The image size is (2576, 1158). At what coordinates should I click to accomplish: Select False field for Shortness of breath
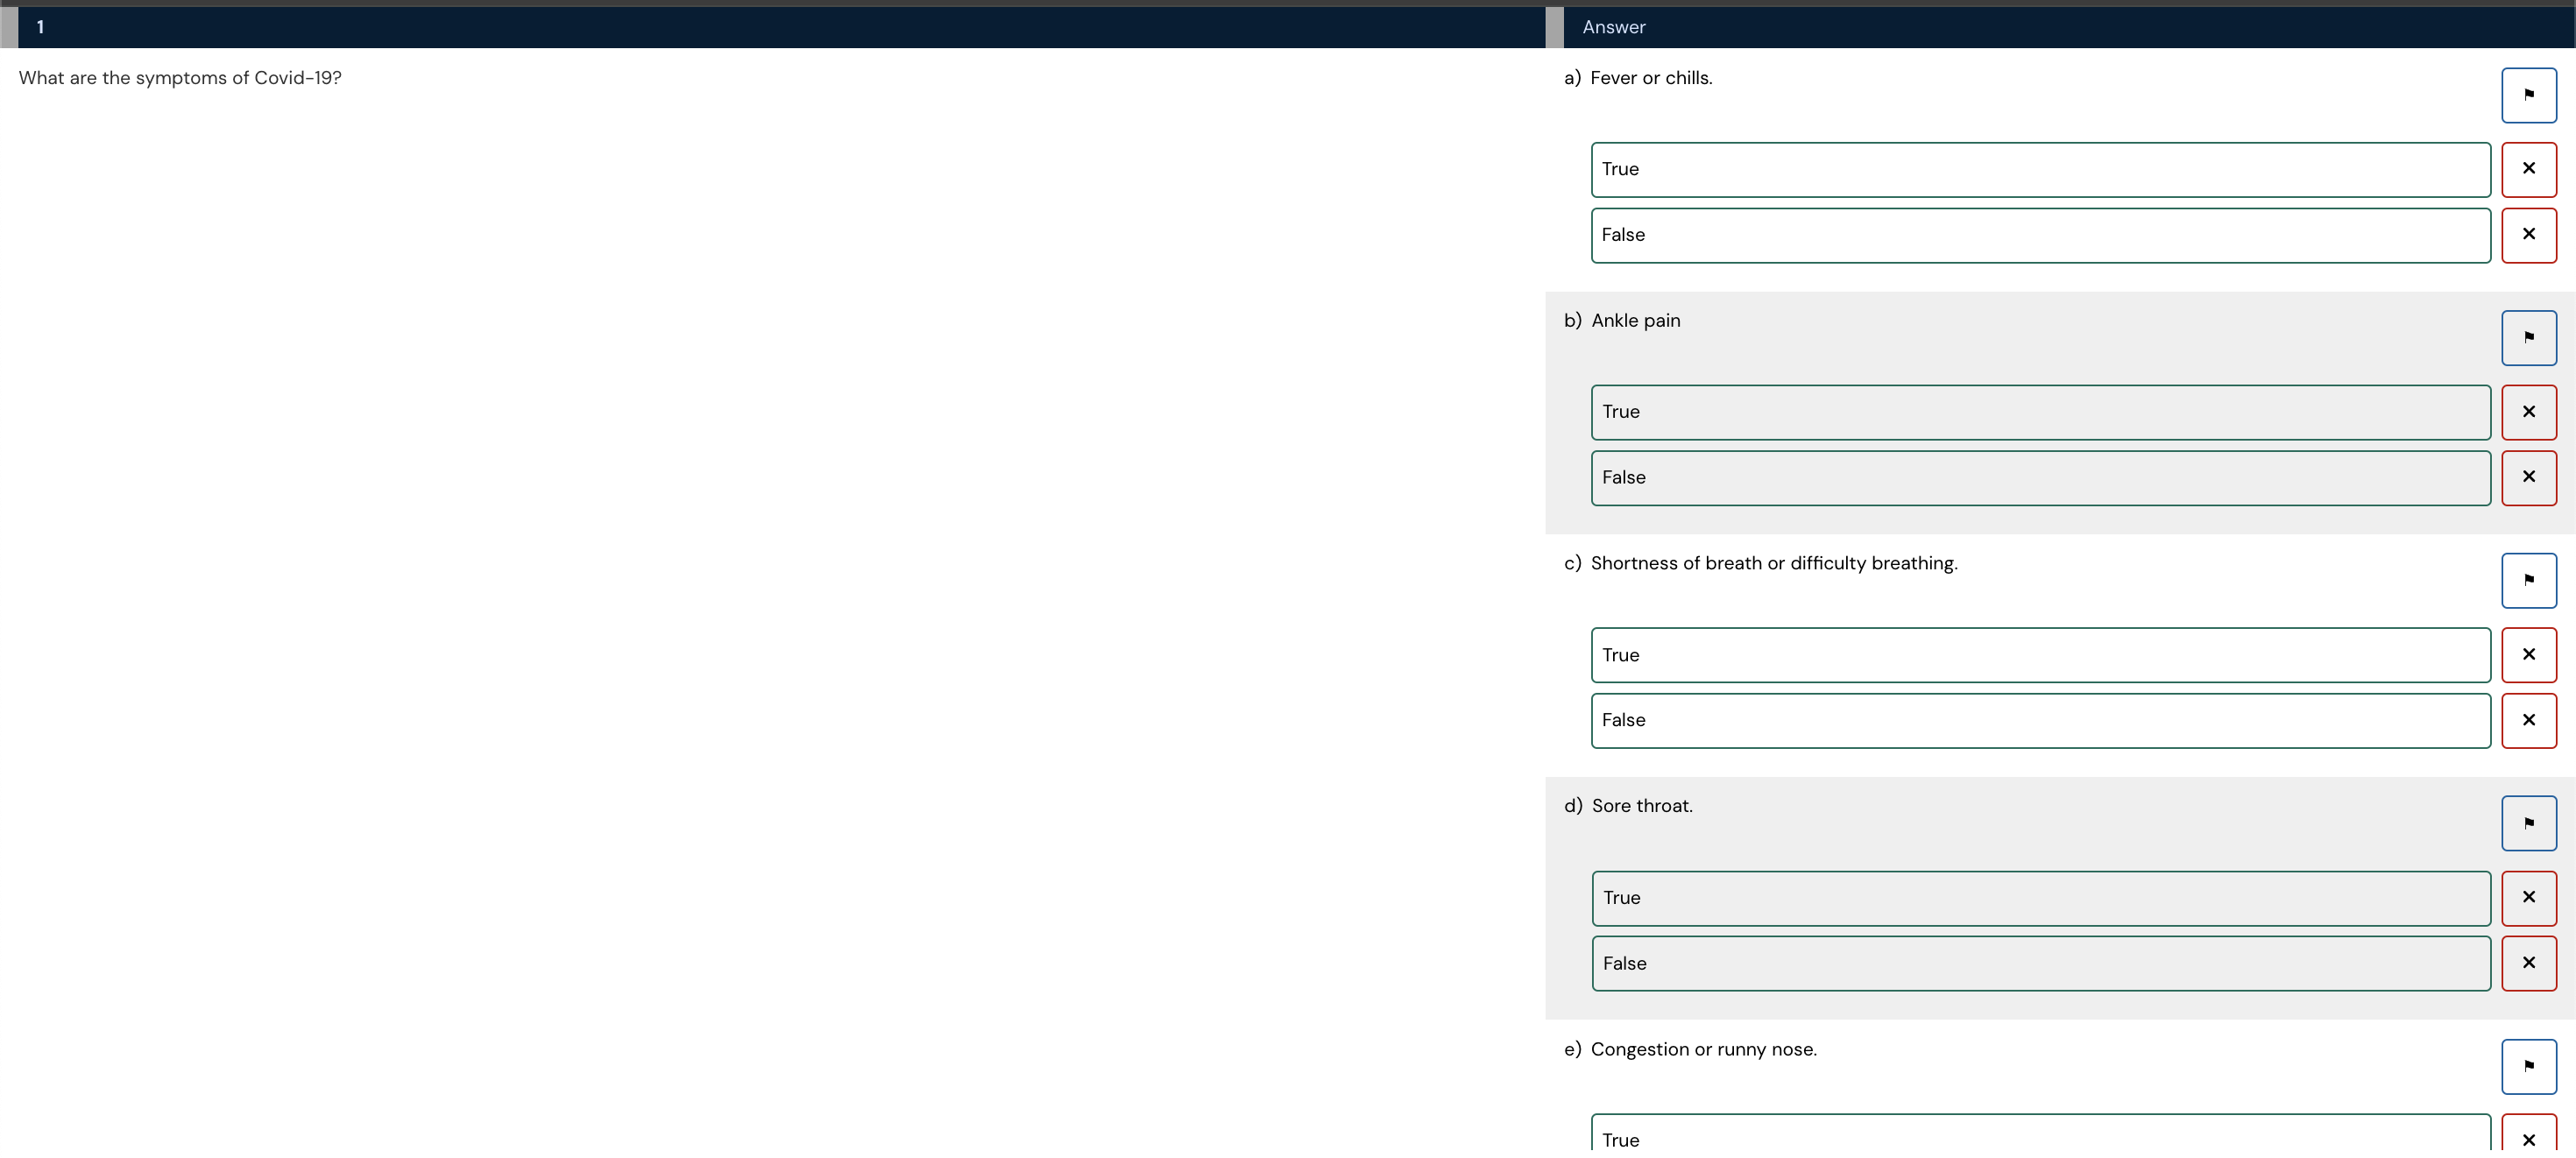click(2040, 720)
